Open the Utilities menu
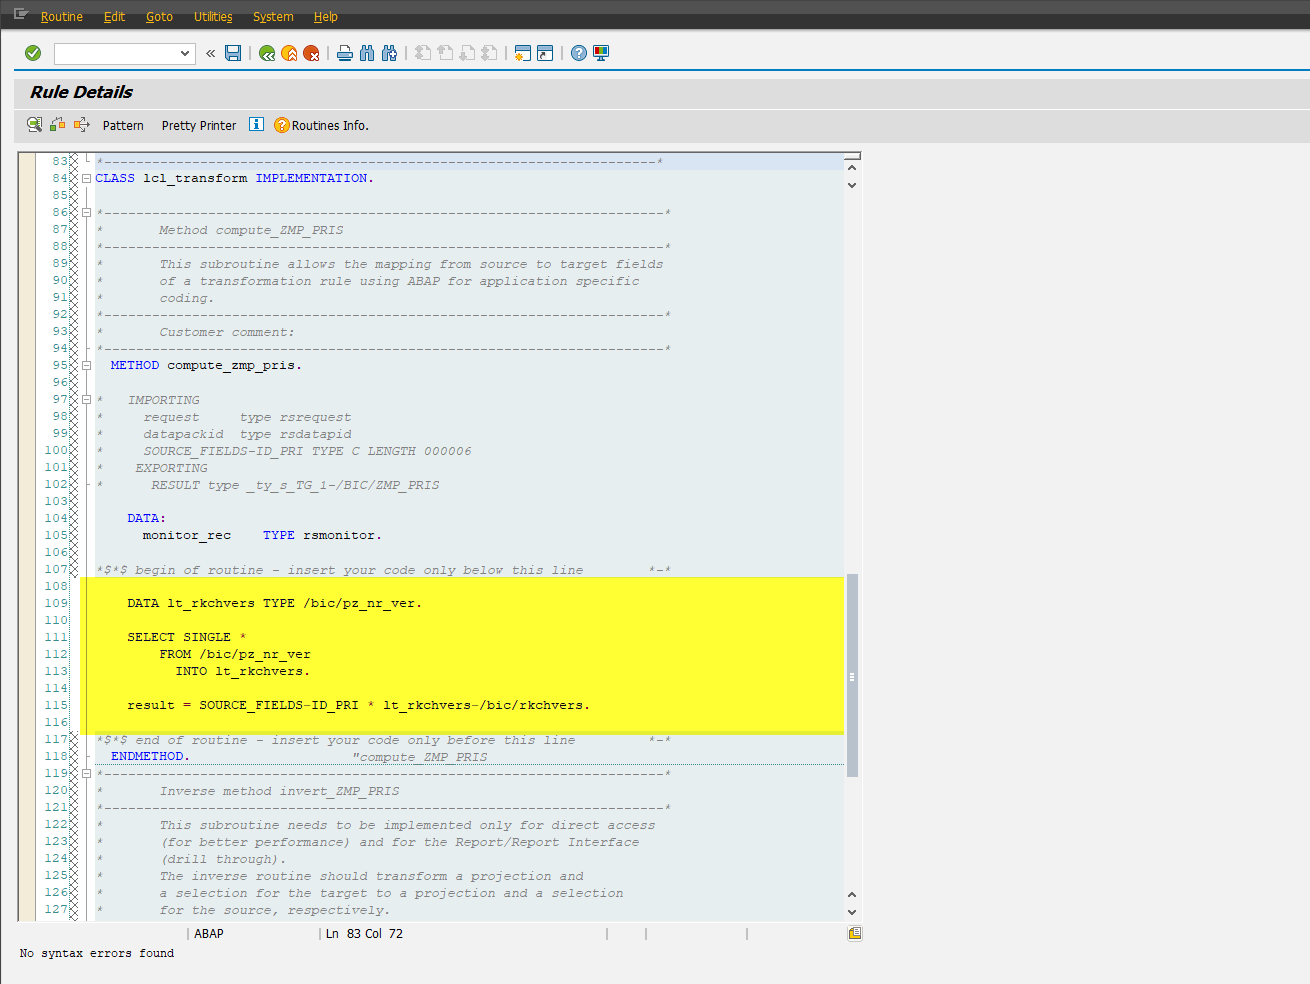The image size is (1310, 984). 212,17
